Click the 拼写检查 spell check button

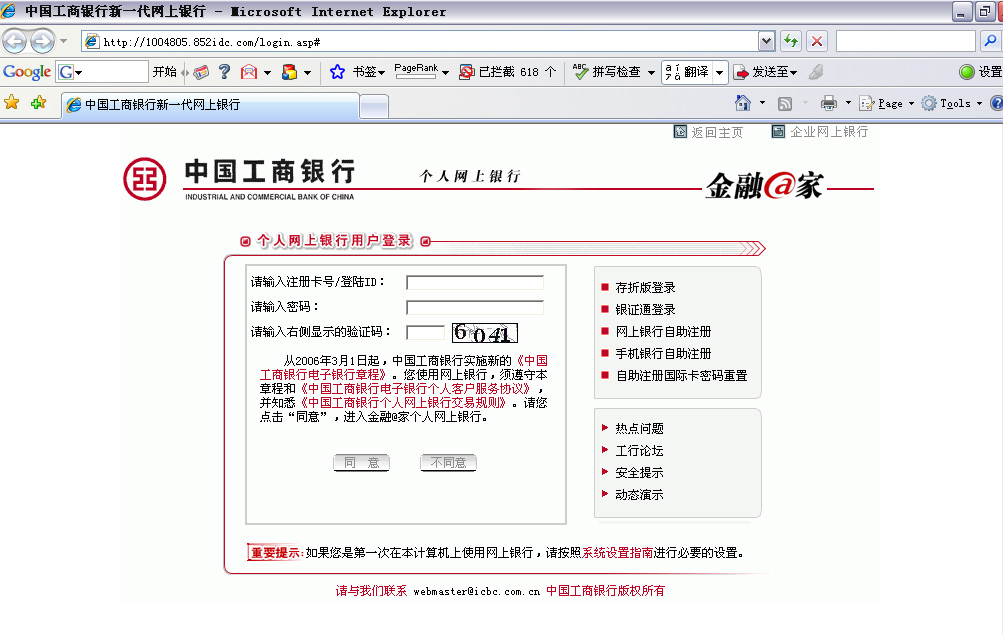point(607,72)
